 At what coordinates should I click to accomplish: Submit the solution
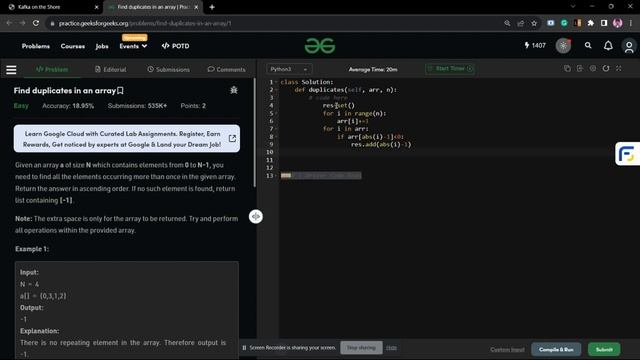click(x=604, y=349)
